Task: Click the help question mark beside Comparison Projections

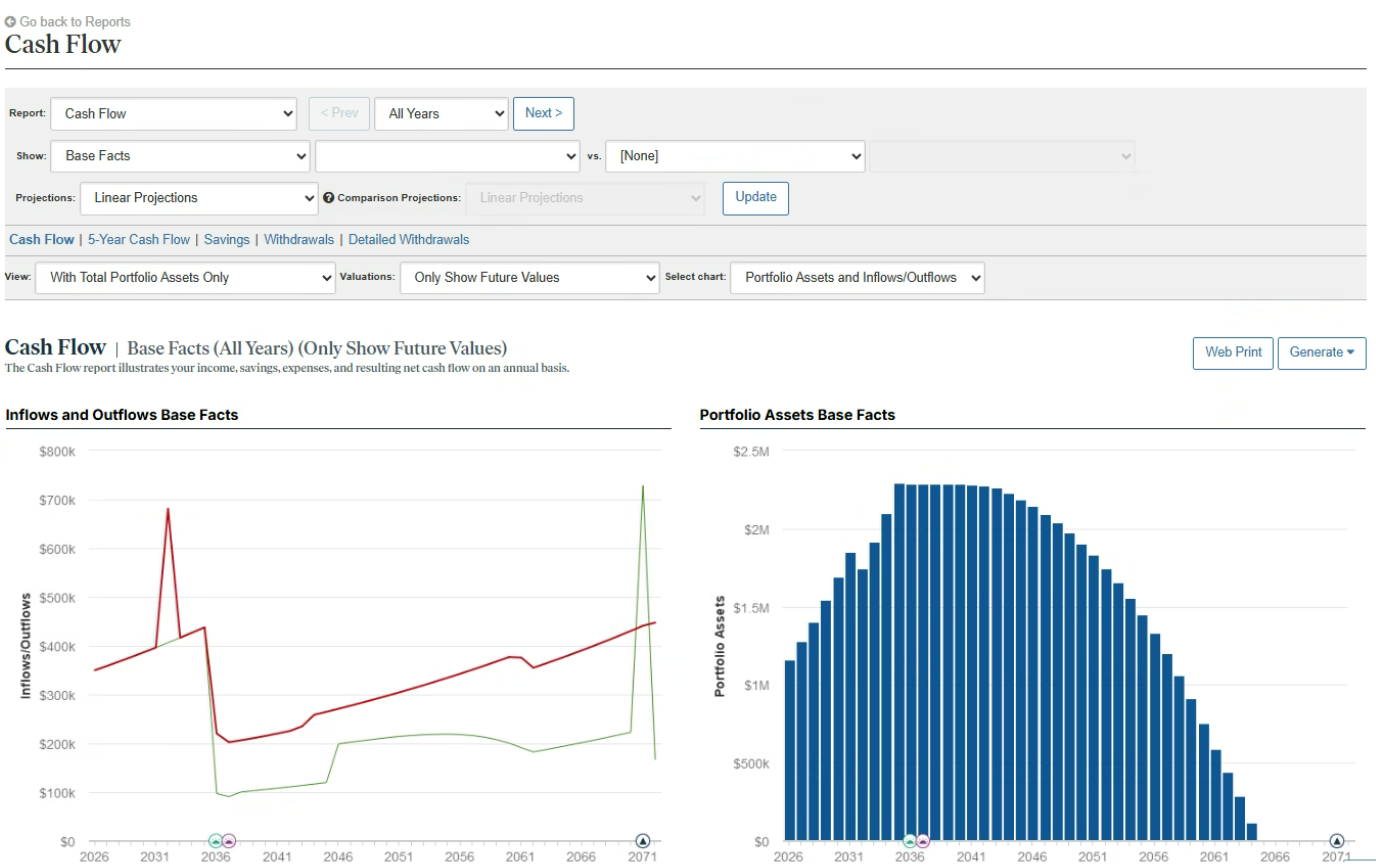Action: [329, 198]
